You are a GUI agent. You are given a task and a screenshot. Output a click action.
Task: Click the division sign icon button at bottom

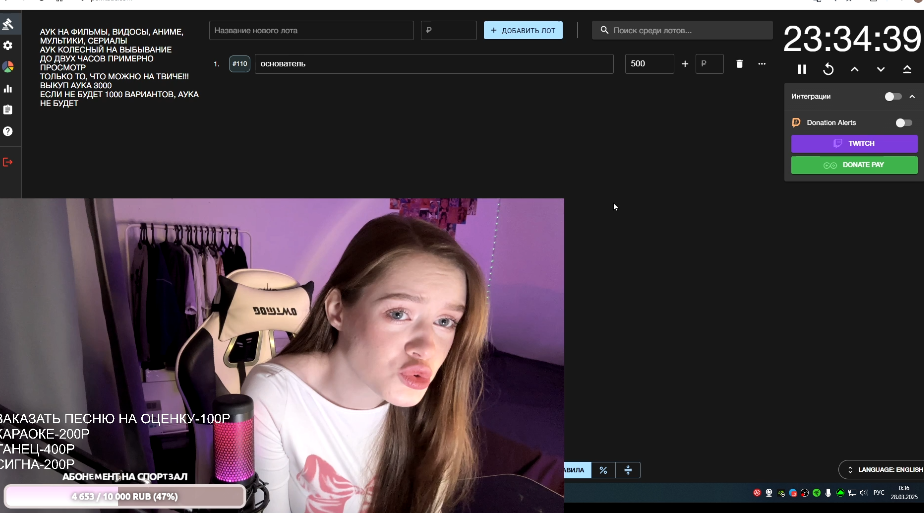628,470
